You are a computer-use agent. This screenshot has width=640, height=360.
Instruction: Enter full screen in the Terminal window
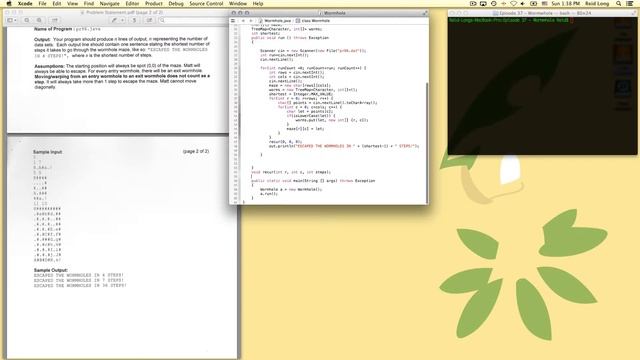tap(634, 13)
